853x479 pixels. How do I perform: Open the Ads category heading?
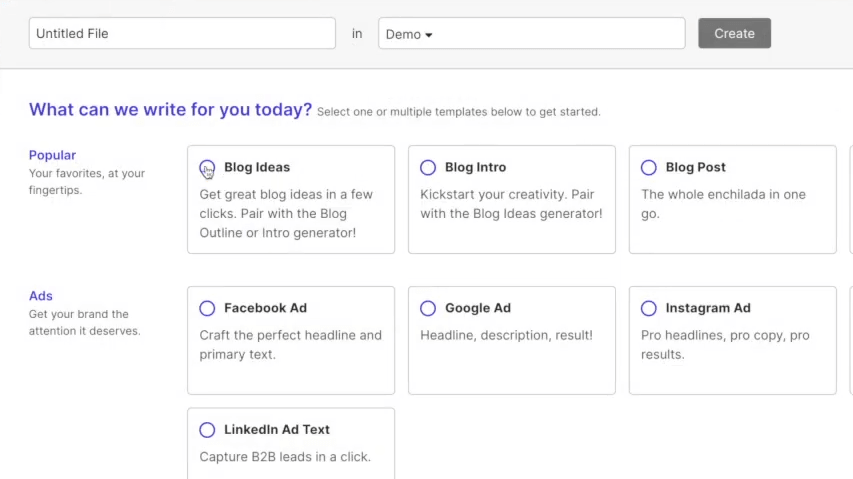click(41, 296)
